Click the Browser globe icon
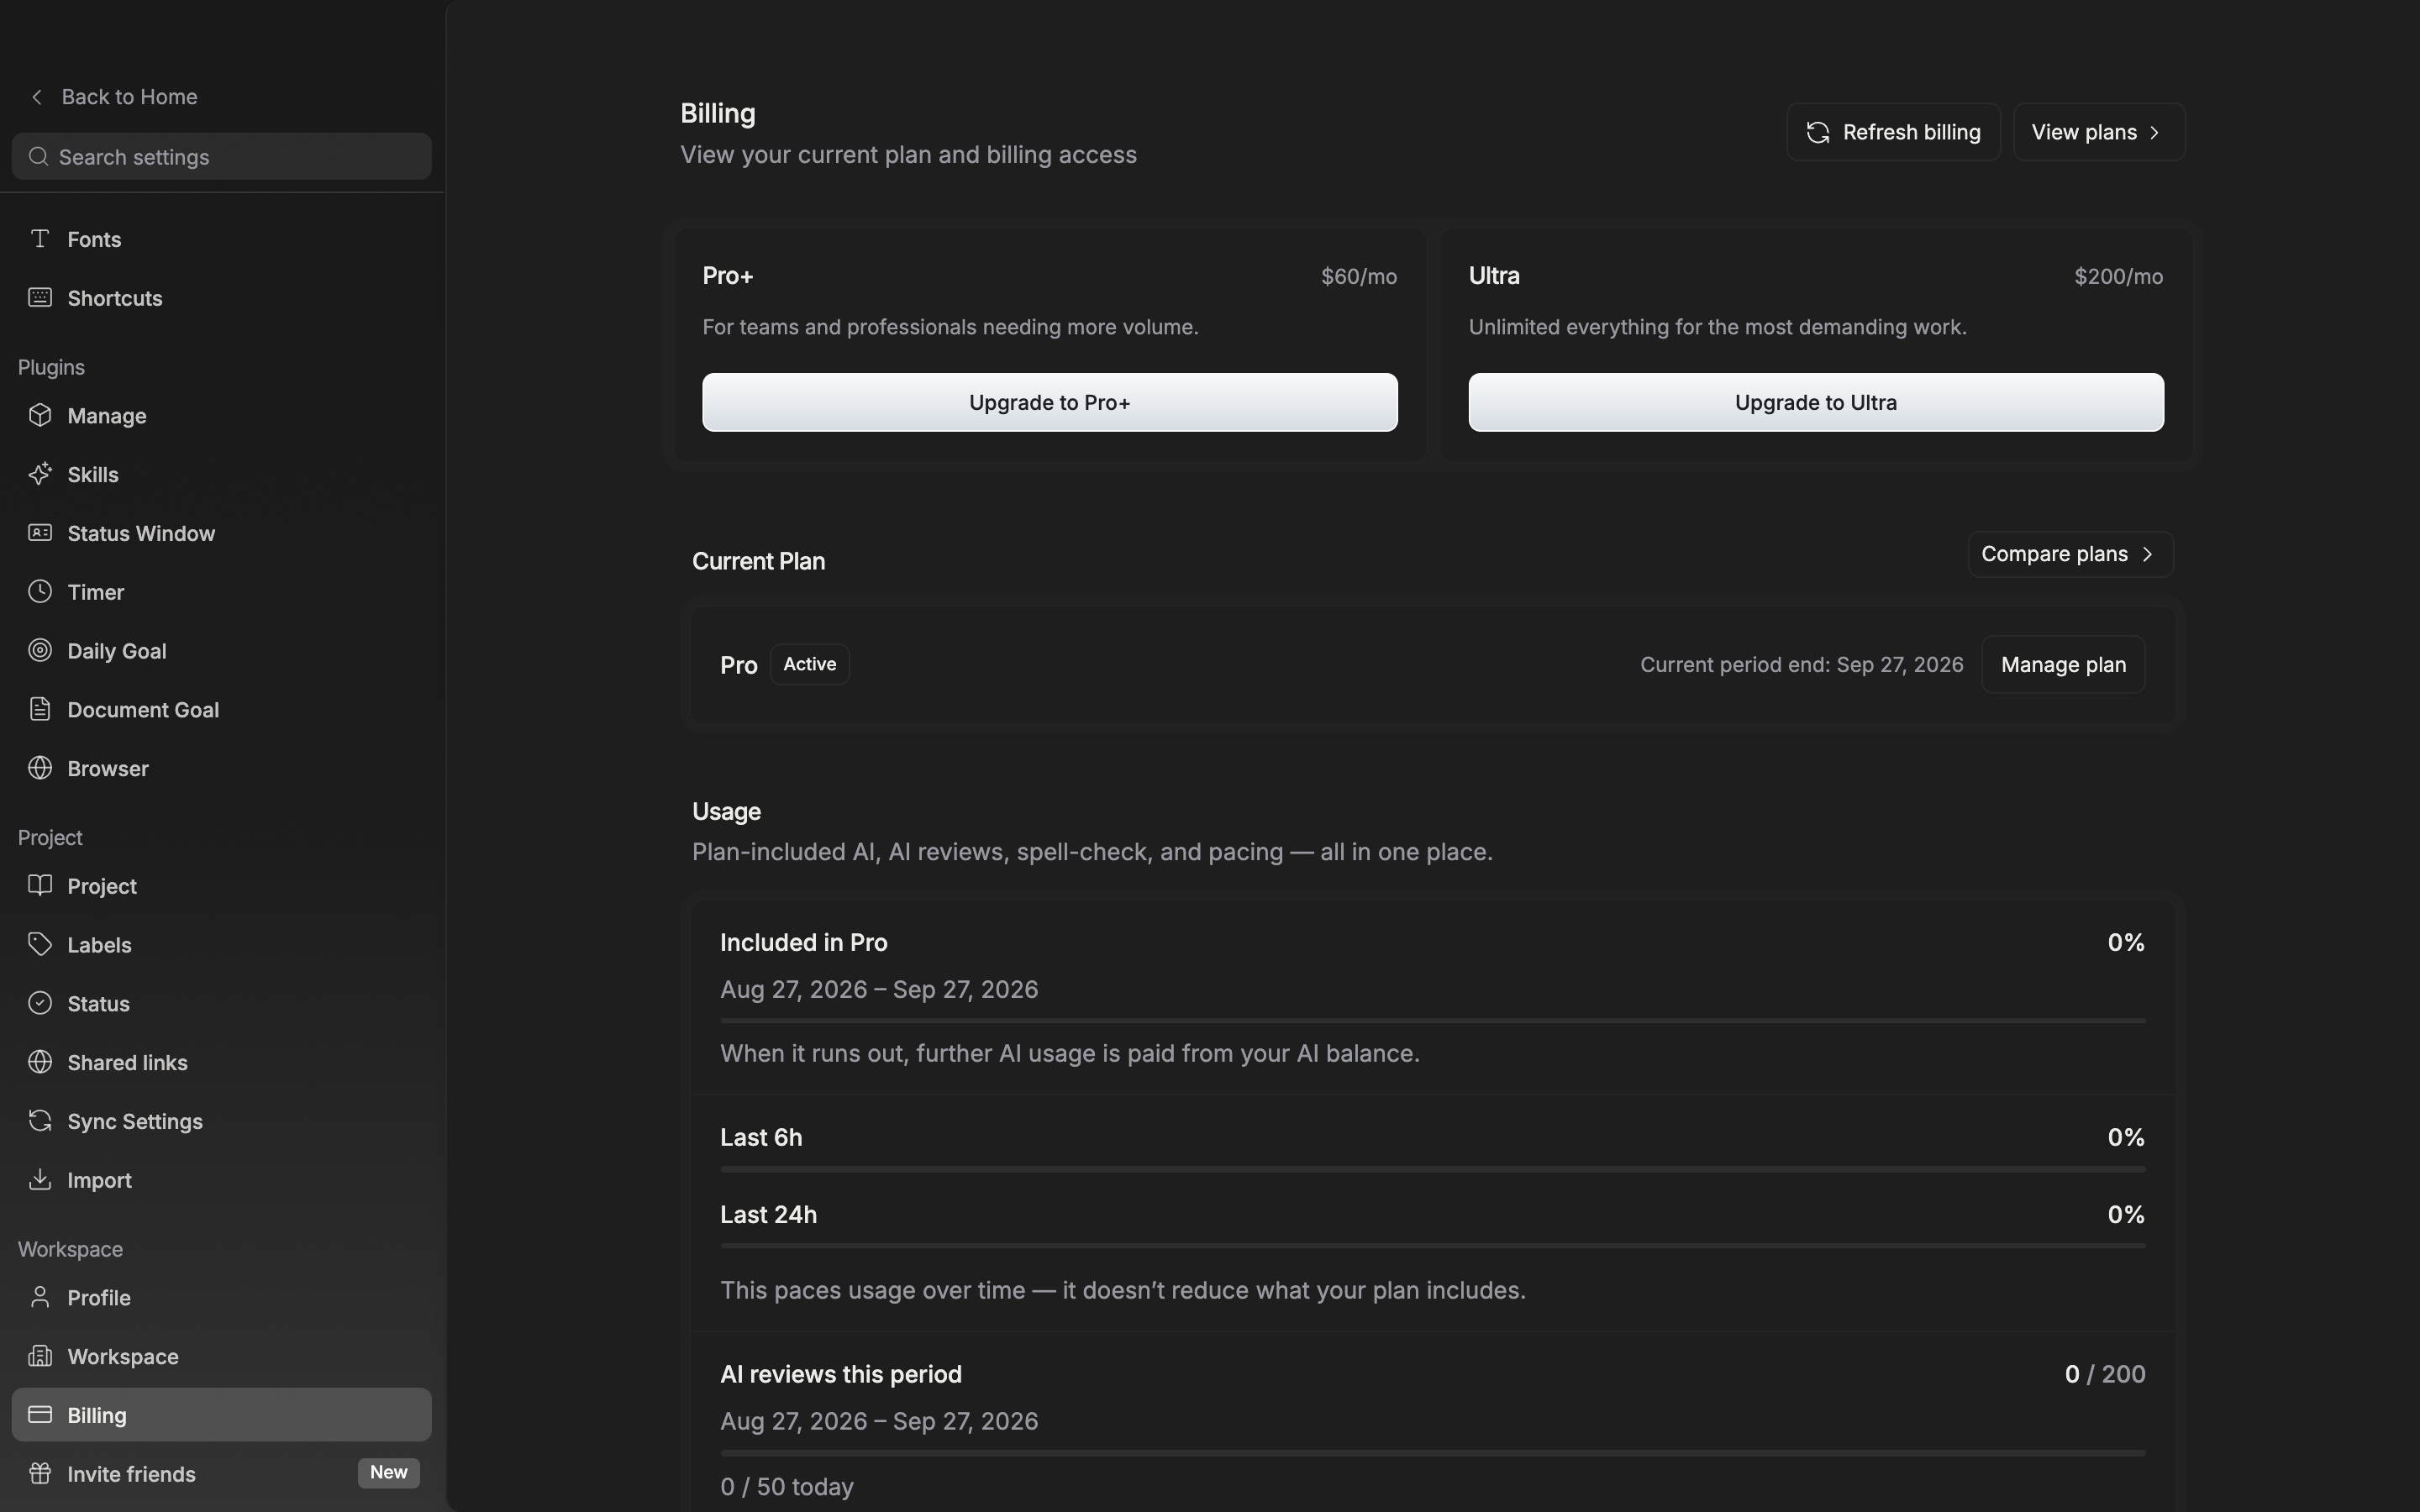The height and width of the screenshot is (1512, 2420). (40, 768)
